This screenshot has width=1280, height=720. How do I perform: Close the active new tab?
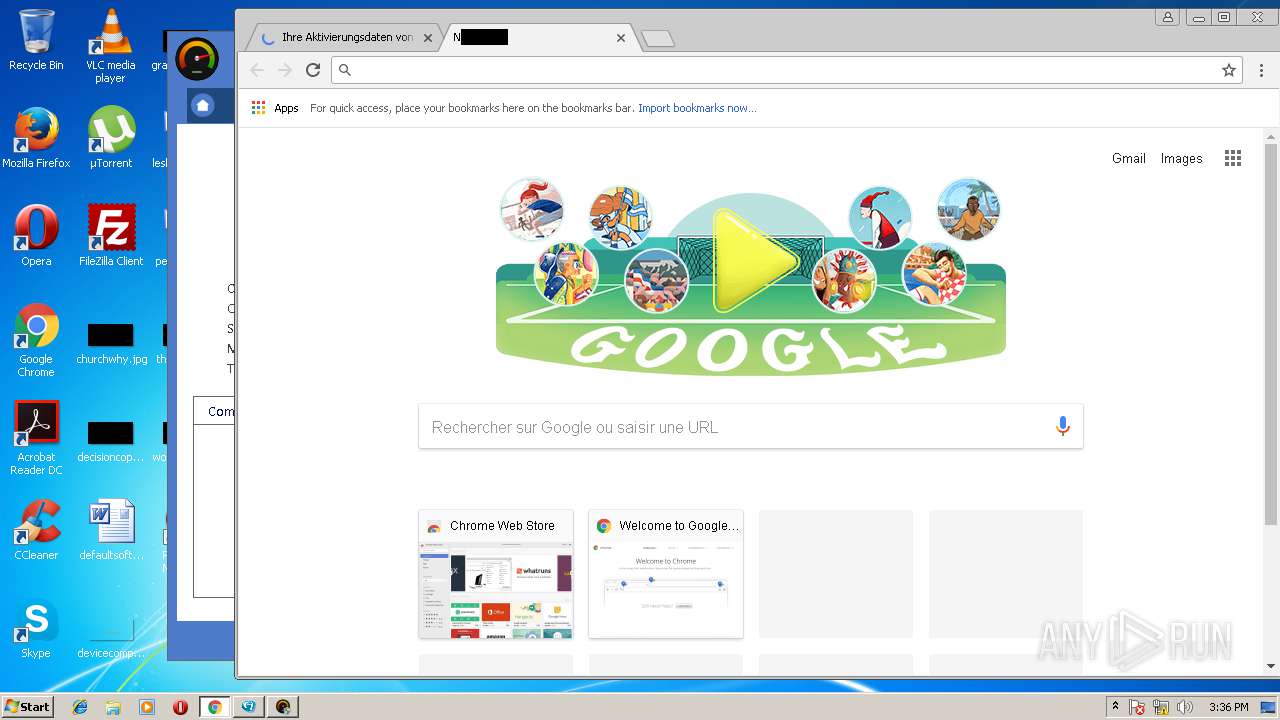click(x=621, y=38)
